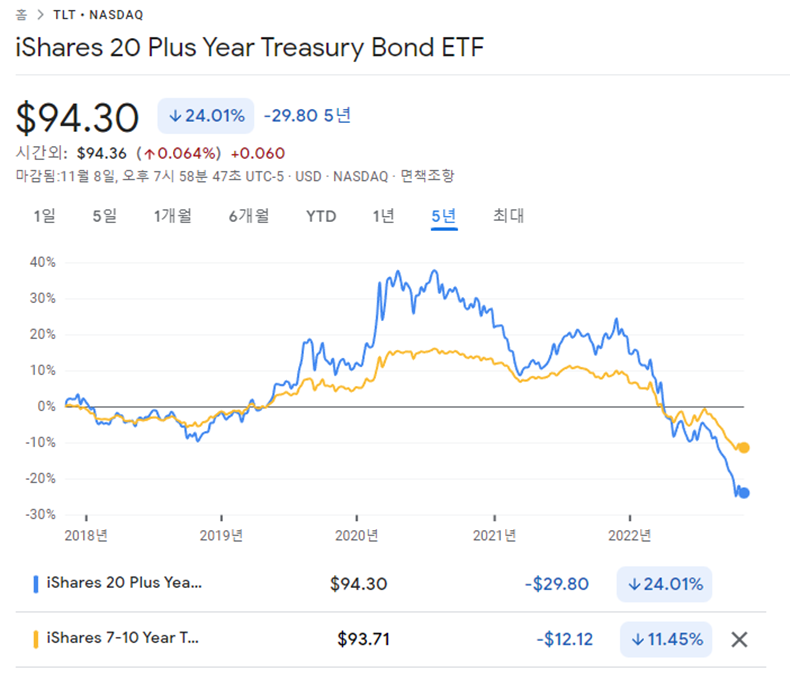The width and height of the screenshot is (790, 679).
Task: Switch to the 1개월 range tab
Action: click(173, 216)
